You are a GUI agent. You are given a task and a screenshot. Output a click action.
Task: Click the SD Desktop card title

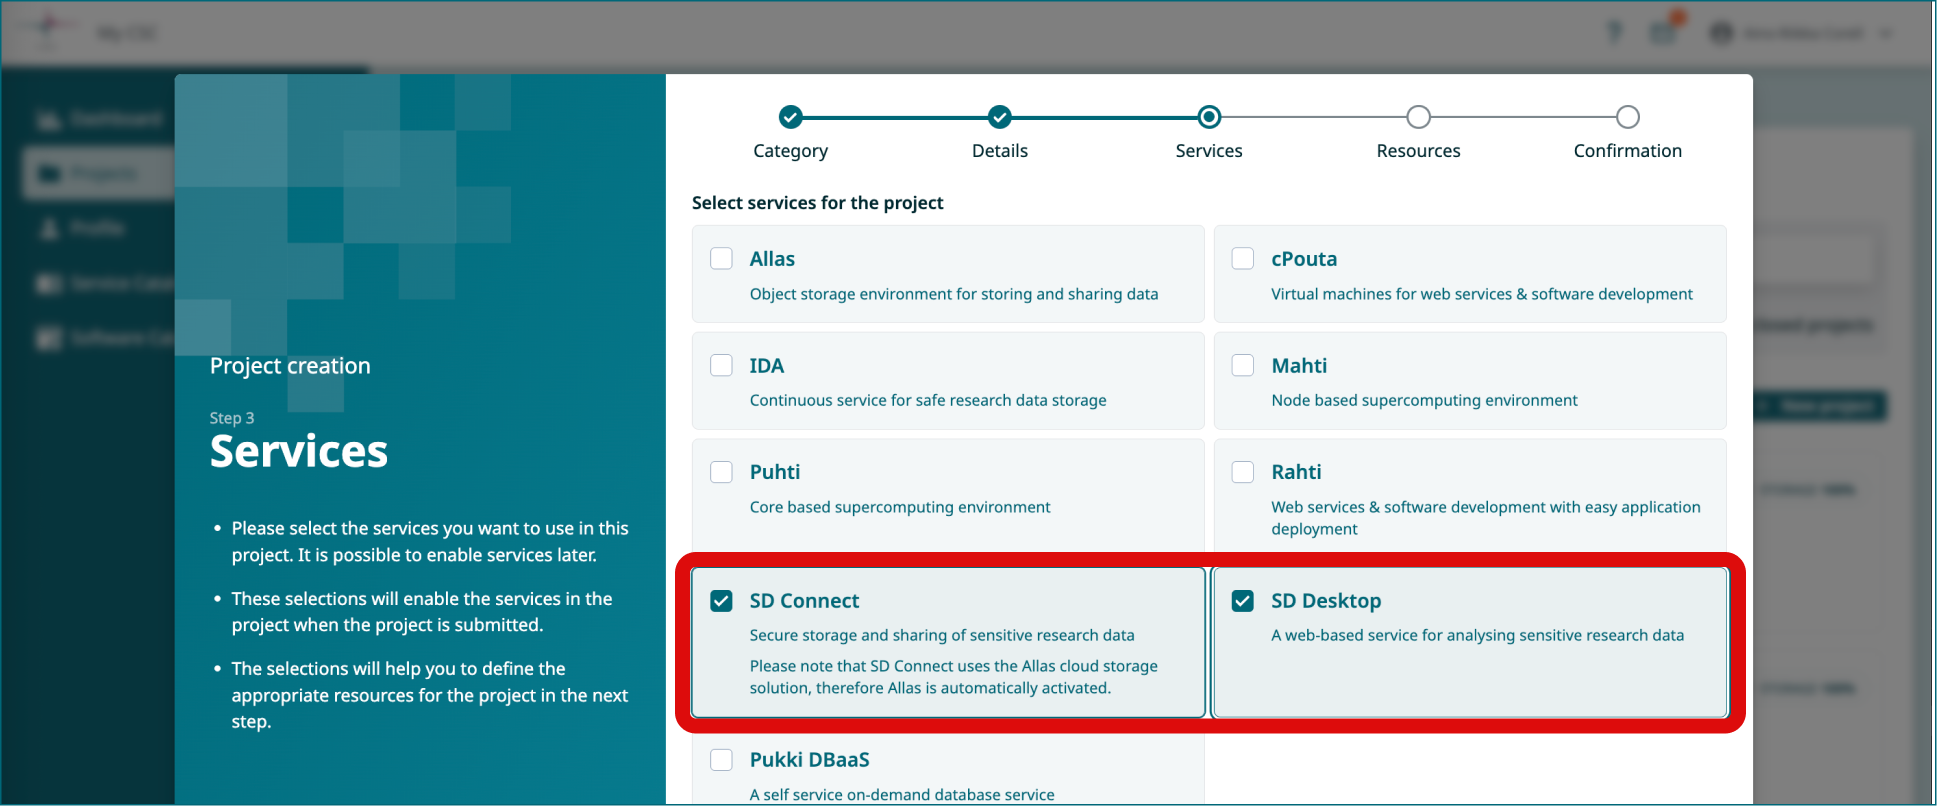(x=1326, y=601)
